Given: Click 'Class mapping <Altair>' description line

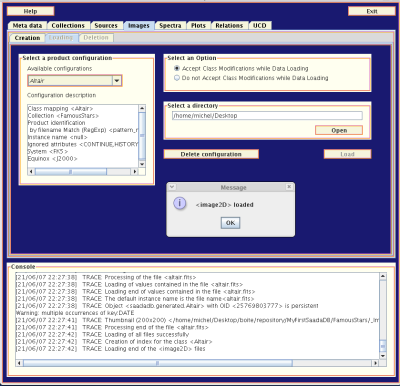Looking at the screenshot, I should coord(60,109).
